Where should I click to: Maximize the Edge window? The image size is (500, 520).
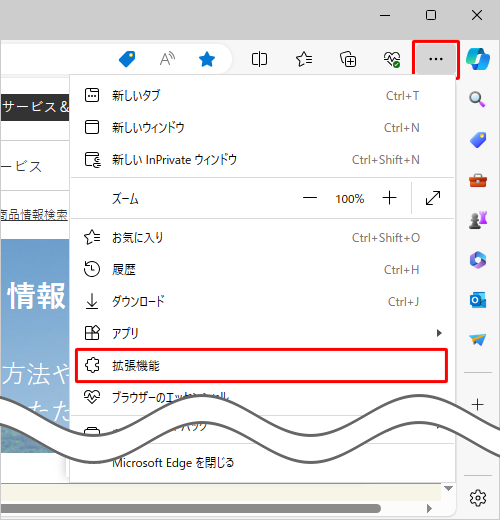coord(431,15)
